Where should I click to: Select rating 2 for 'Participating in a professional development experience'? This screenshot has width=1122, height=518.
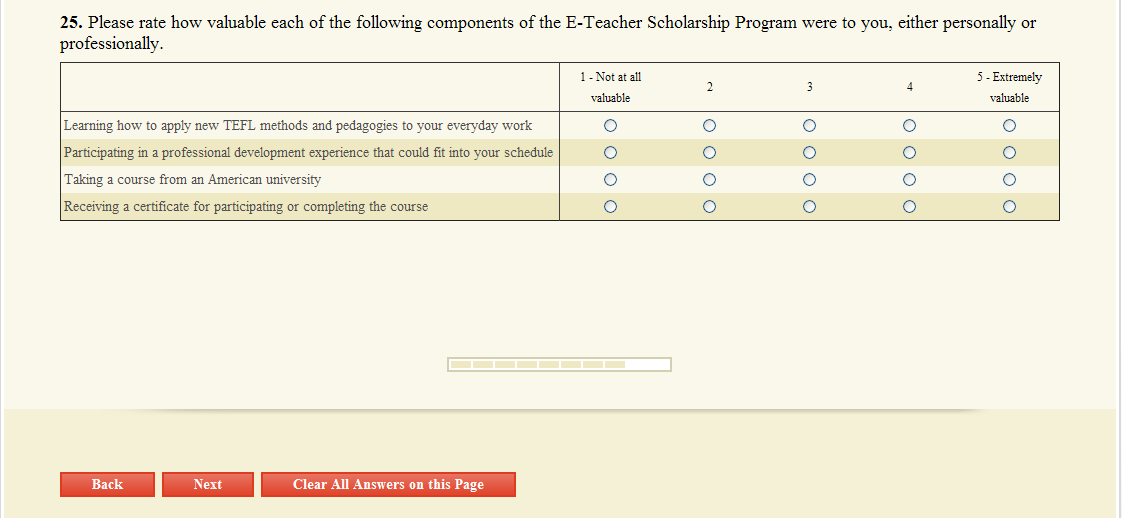[710, 153]
